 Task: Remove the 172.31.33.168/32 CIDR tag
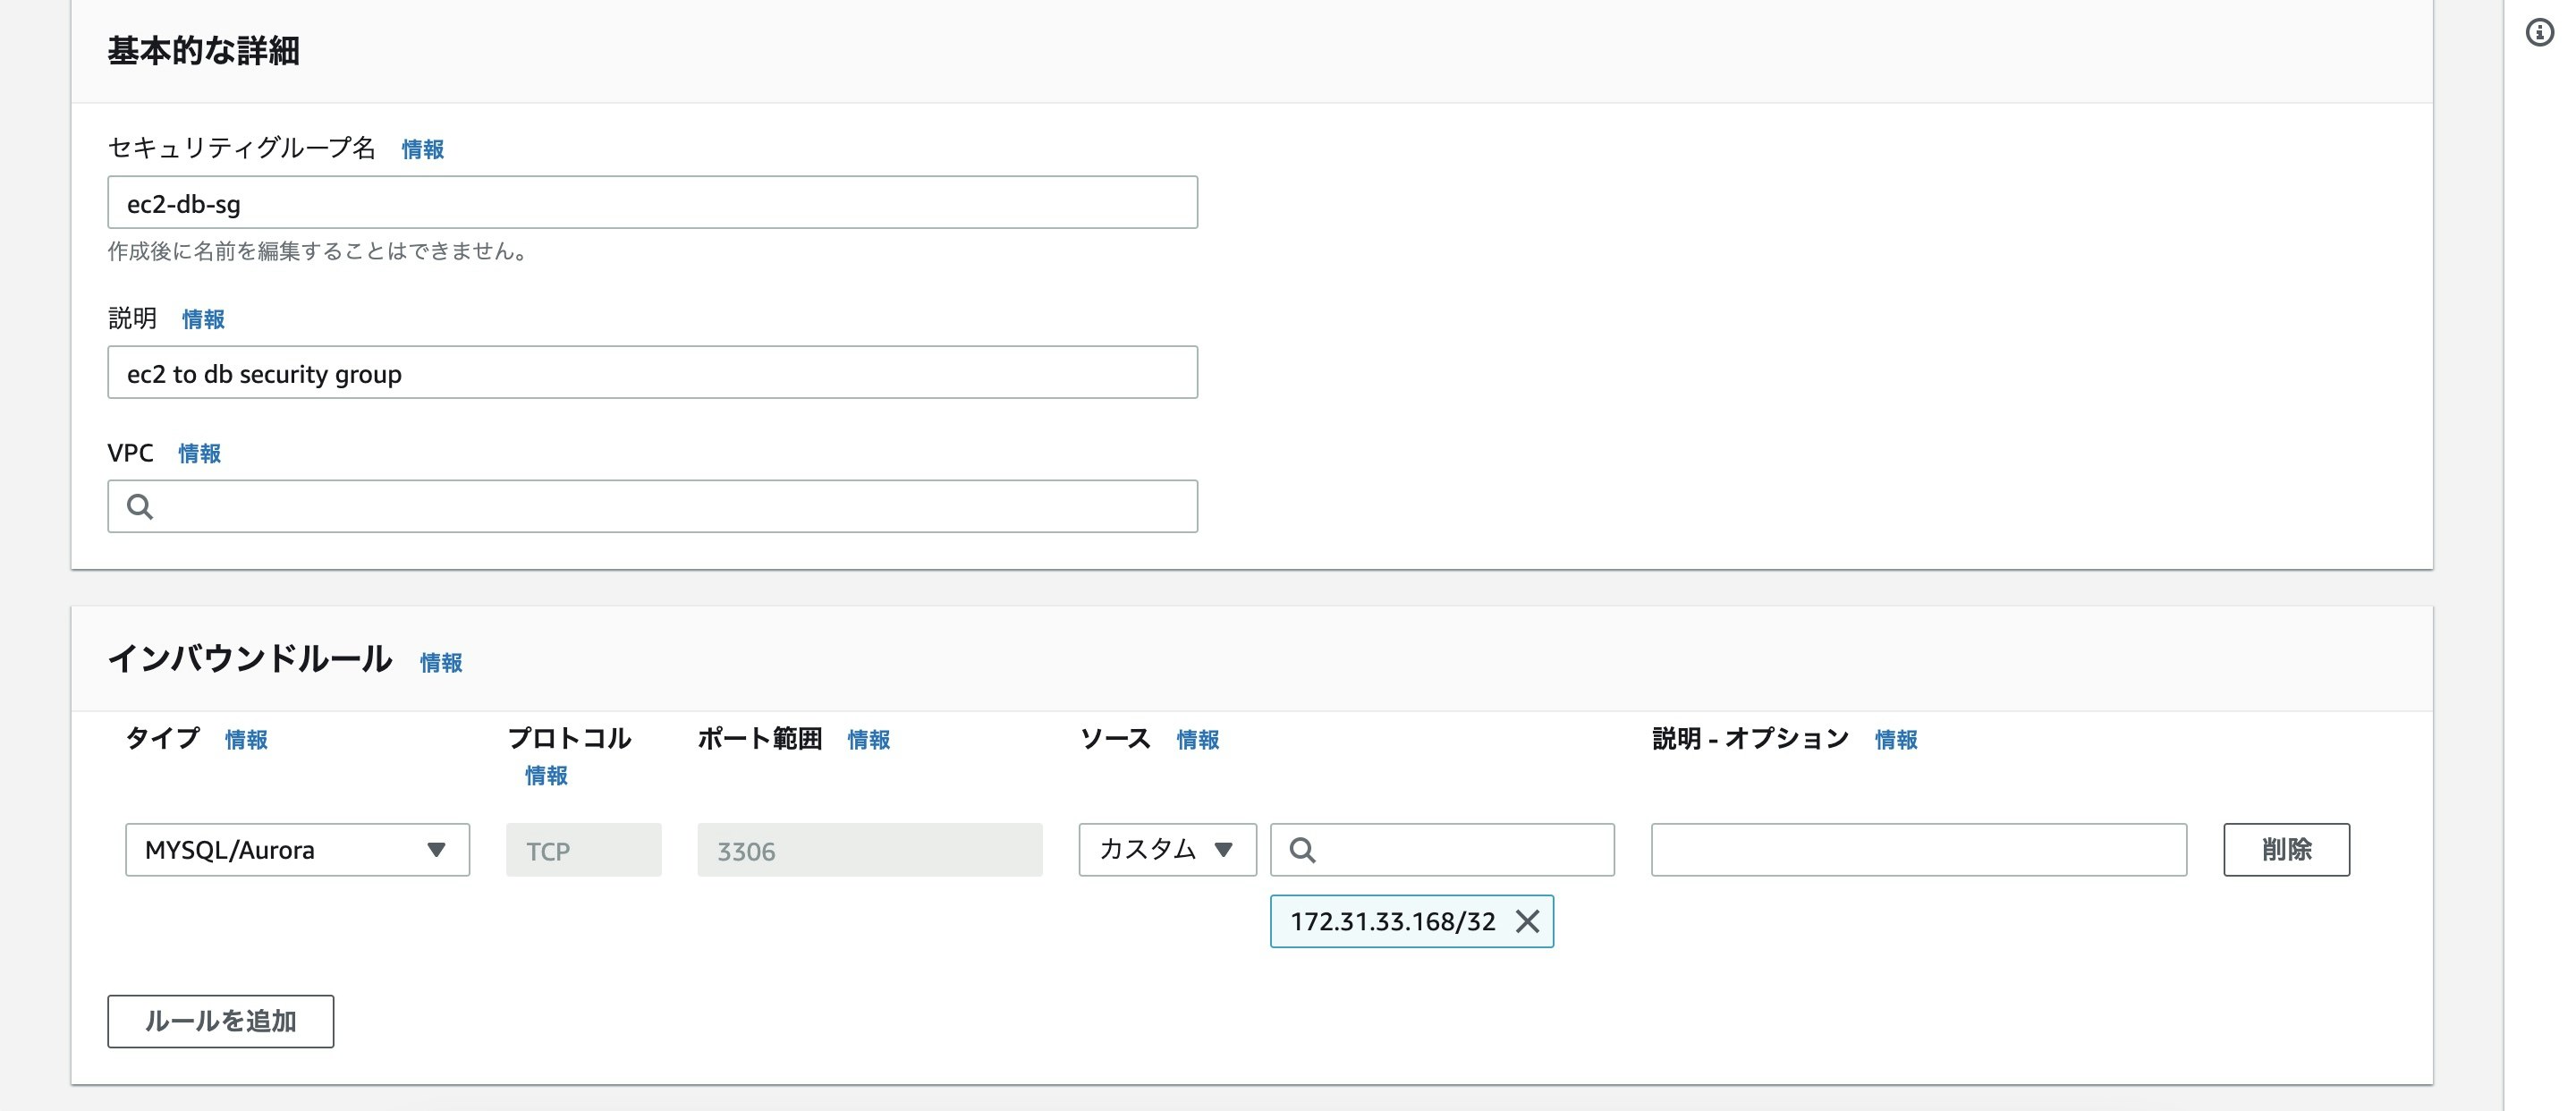point(1529,921)
